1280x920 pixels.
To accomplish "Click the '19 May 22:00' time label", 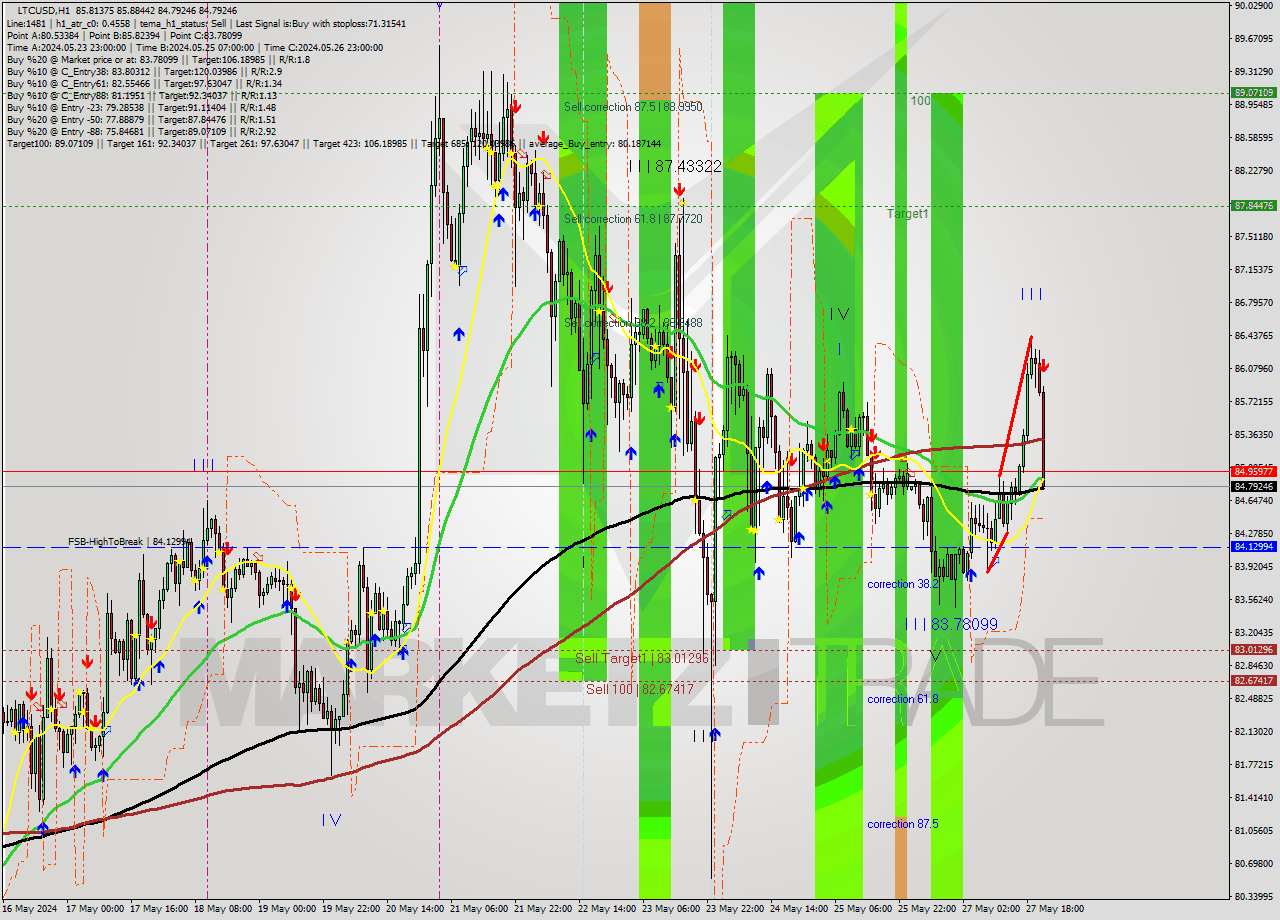I will (x=350, y=909).
